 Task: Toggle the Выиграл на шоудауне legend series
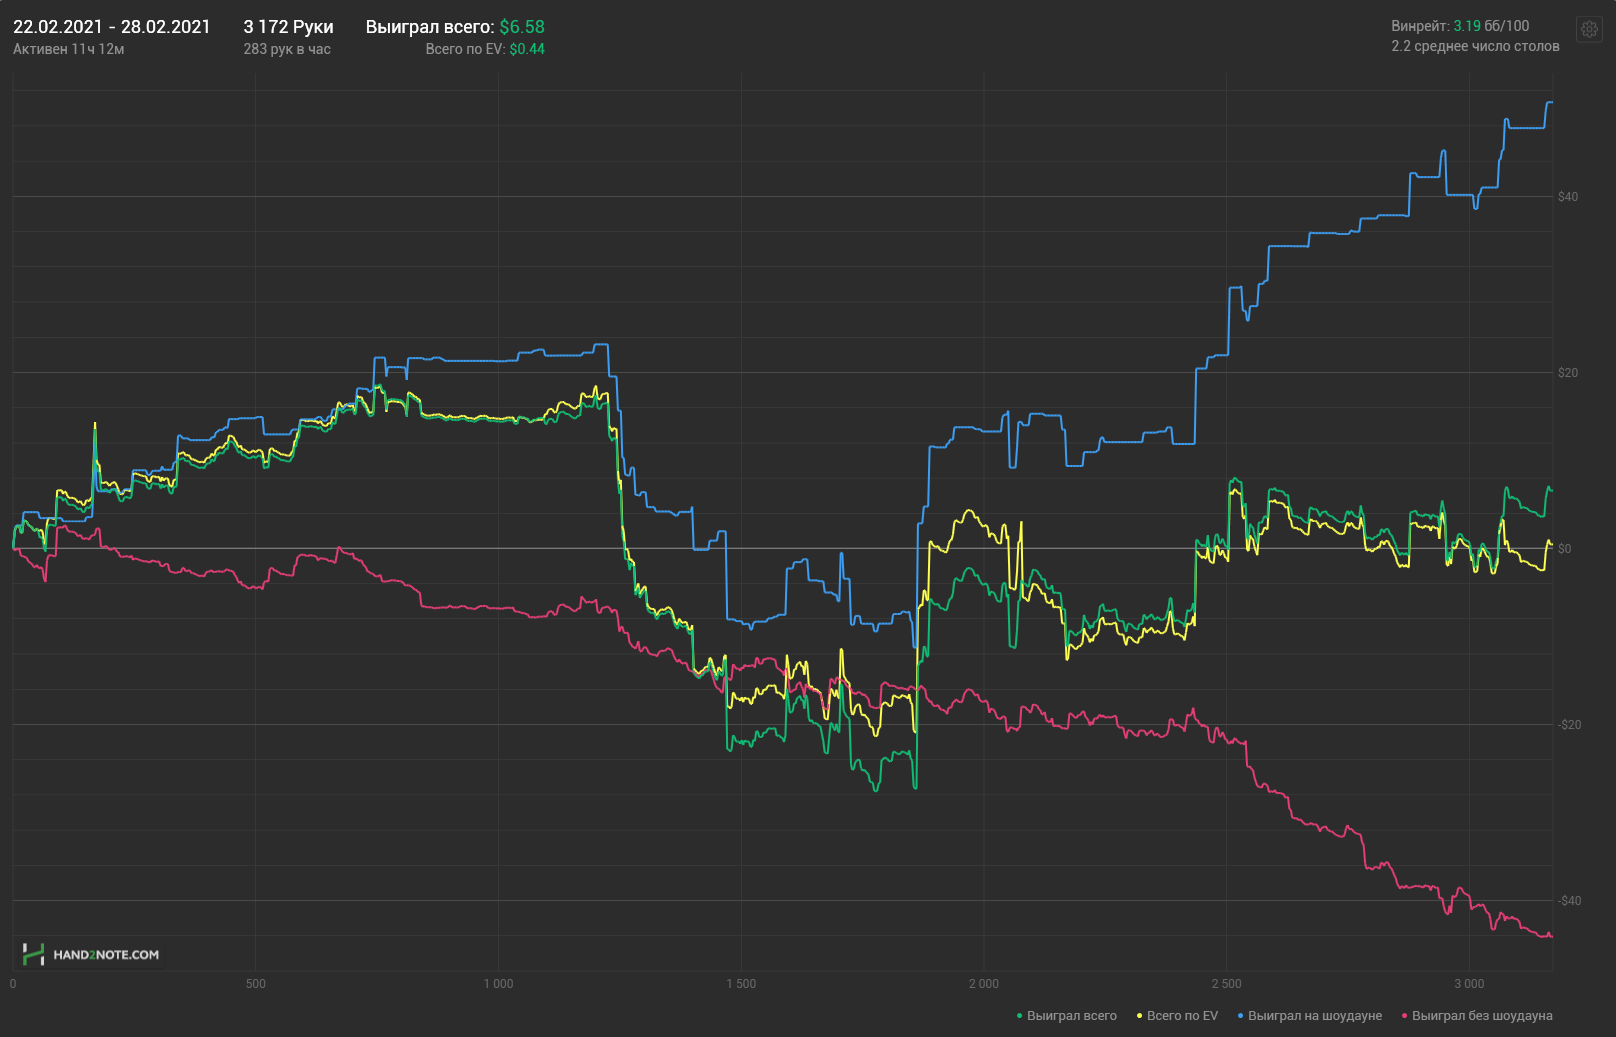(x=1310, y=1016)
